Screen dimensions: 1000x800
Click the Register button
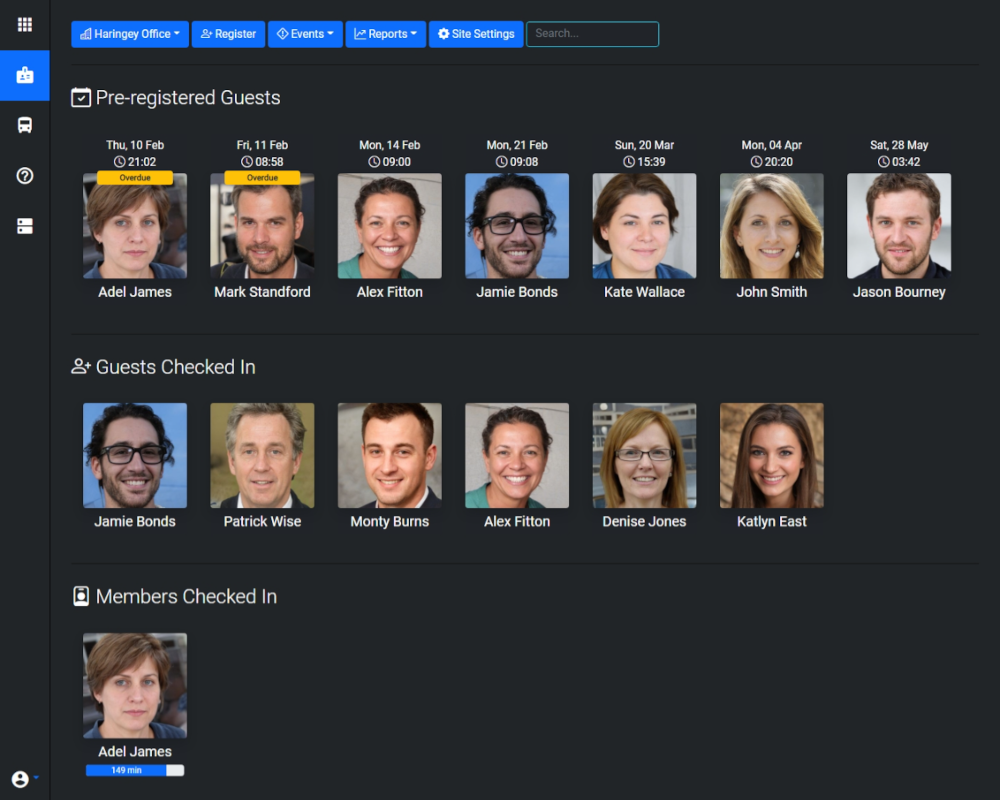coord(228,34)
